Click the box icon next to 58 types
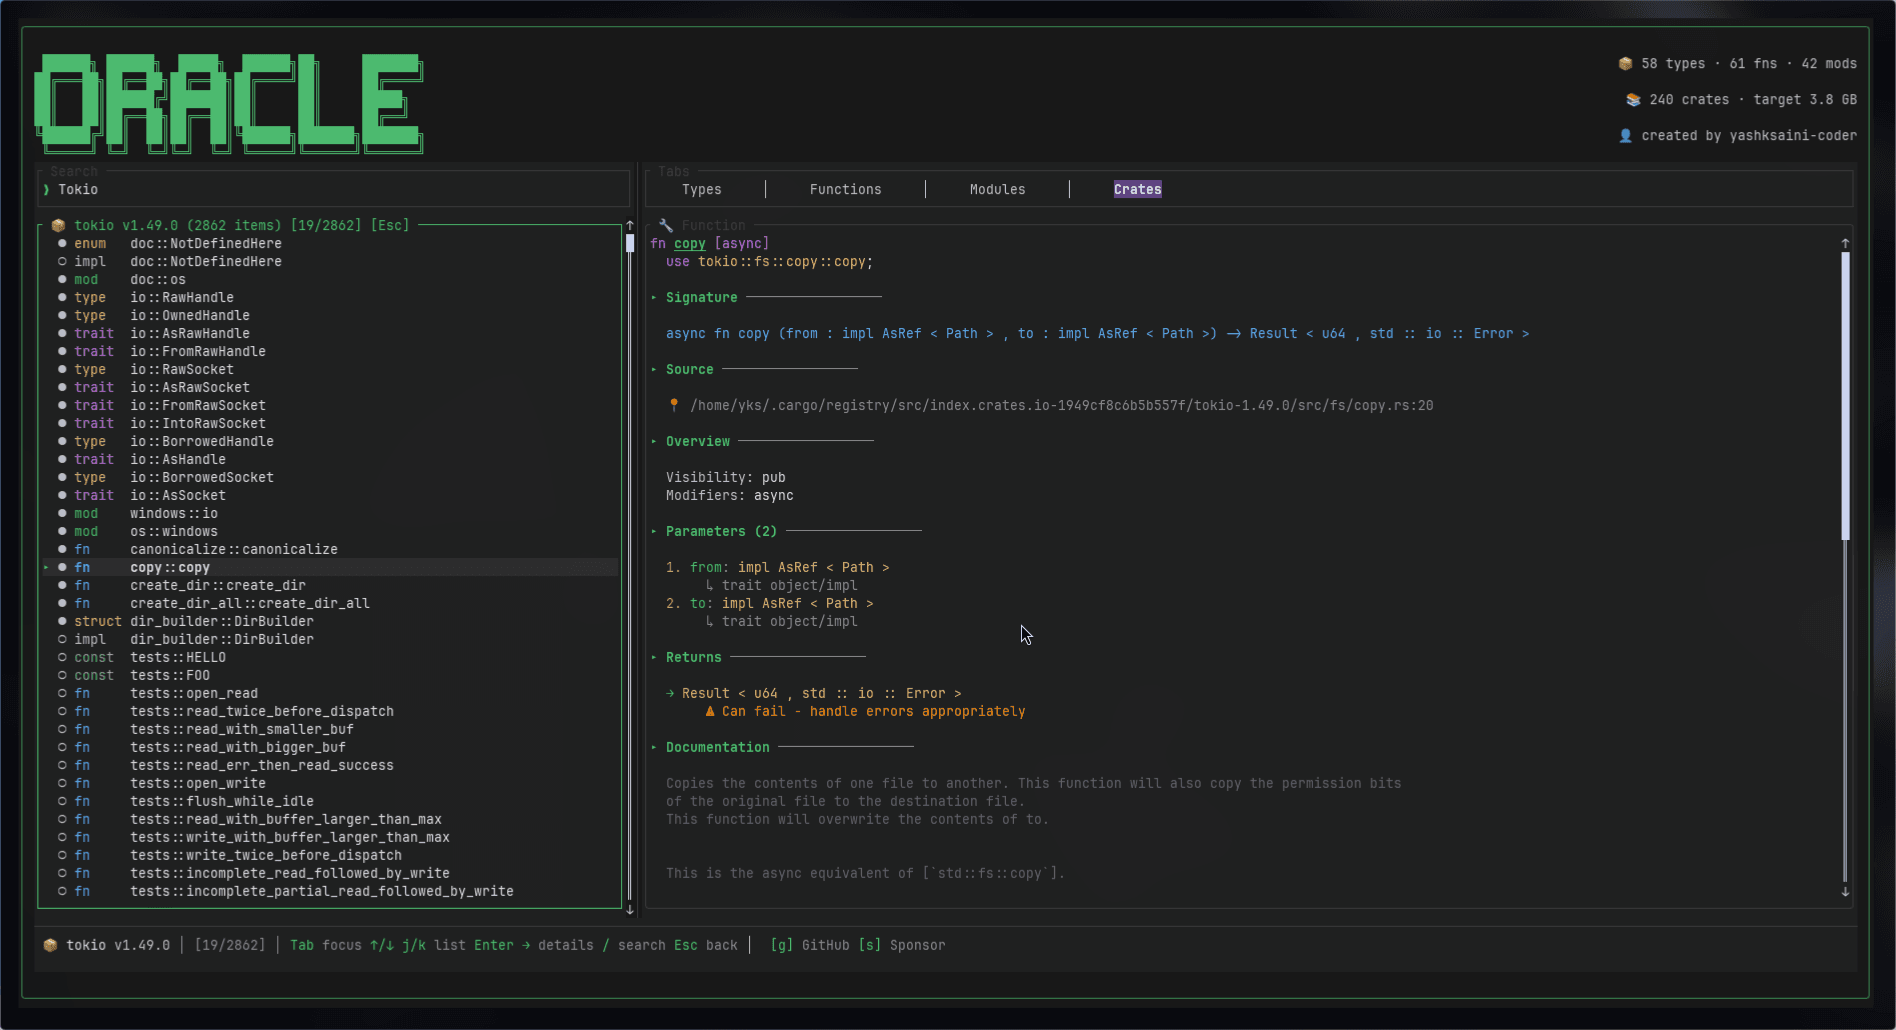This screenshot has height=1030, width=1896. click(1625, 64)
